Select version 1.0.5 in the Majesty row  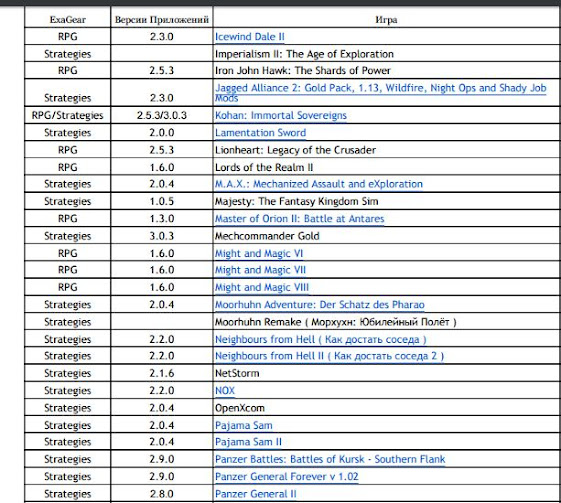tap(162, 201)
